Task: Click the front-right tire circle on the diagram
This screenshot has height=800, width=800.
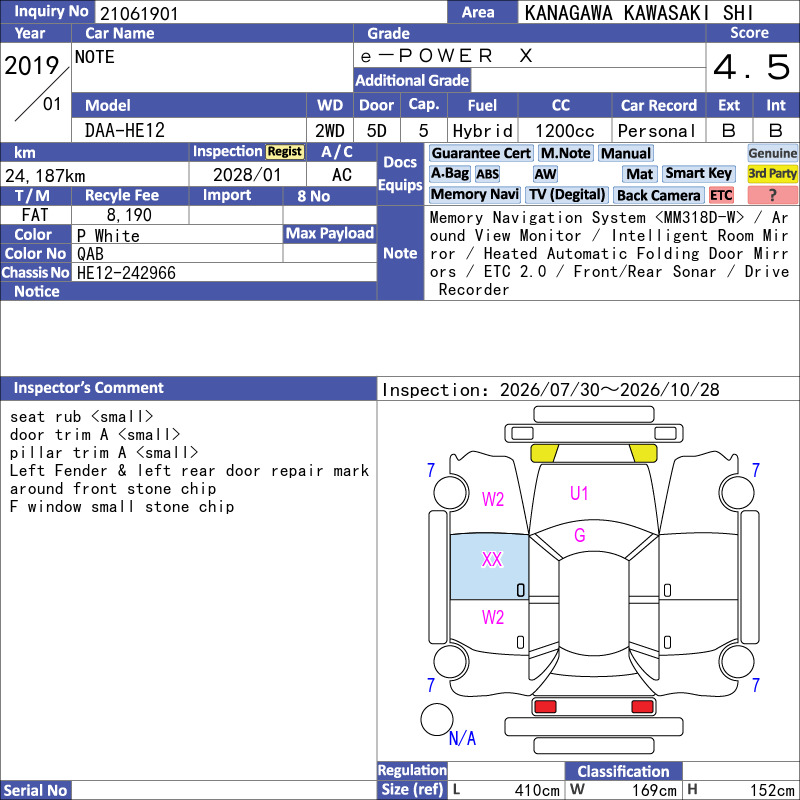Action: (737, 492)
